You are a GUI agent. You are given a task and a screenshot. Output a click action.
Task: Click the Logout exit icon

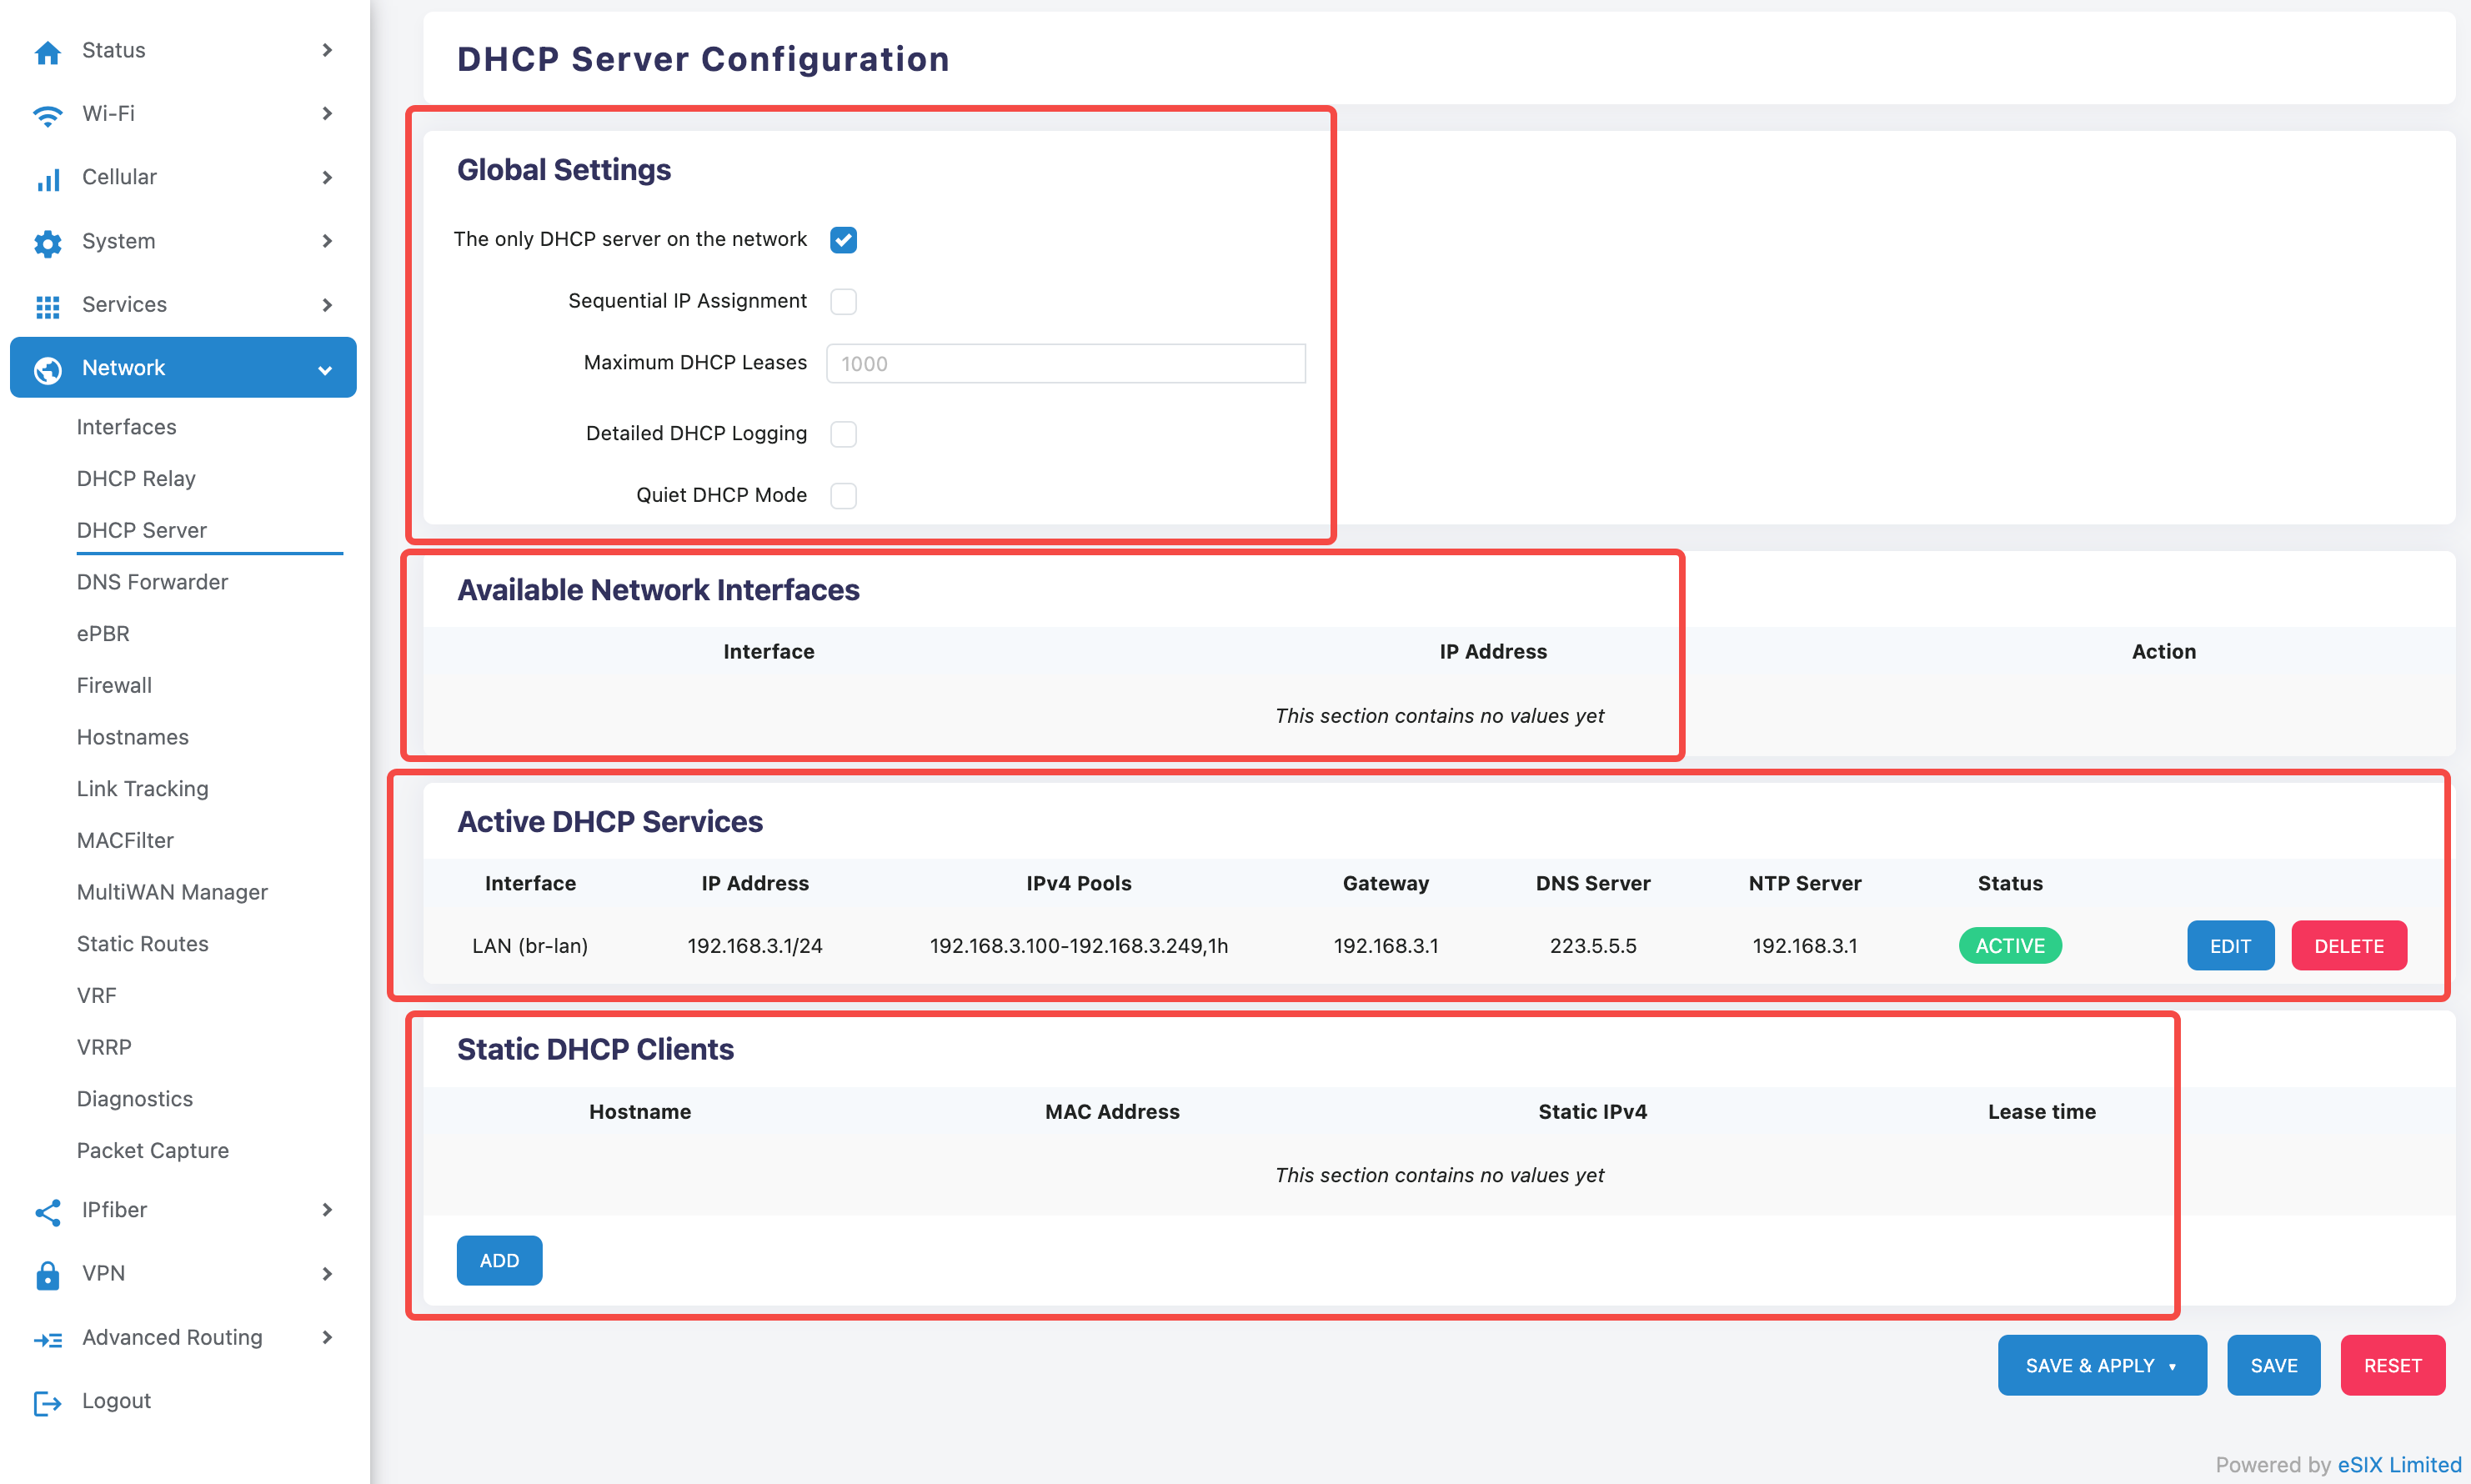click(47, 1402)
